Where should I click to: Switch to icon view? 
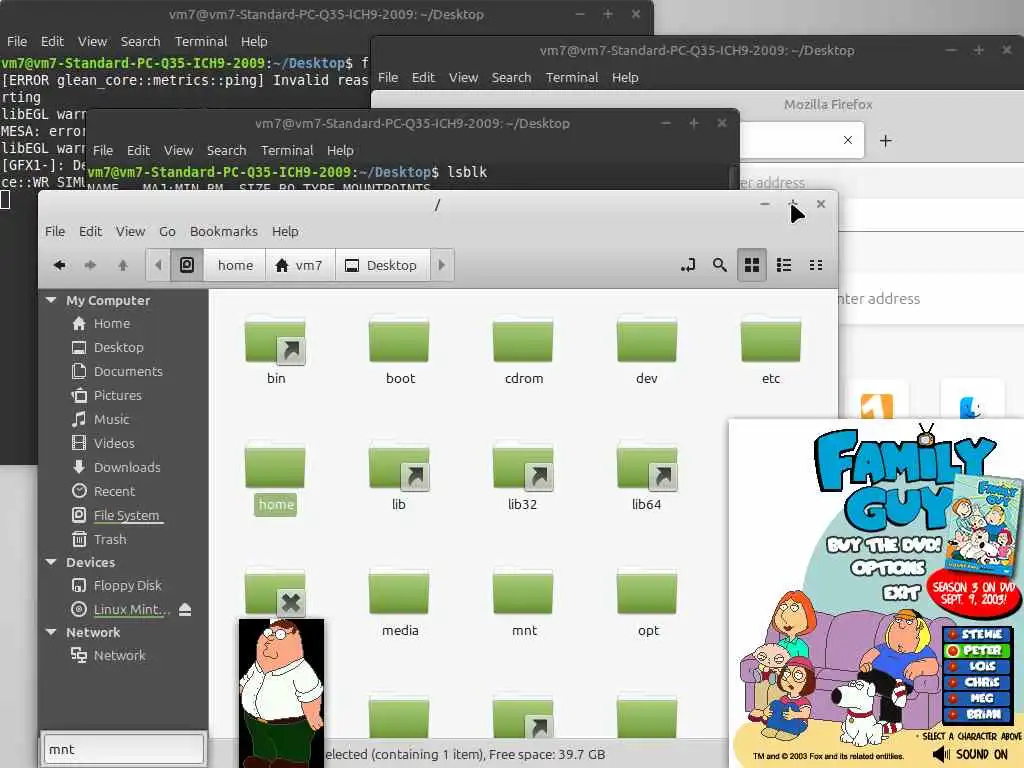(x=752, y=265)
